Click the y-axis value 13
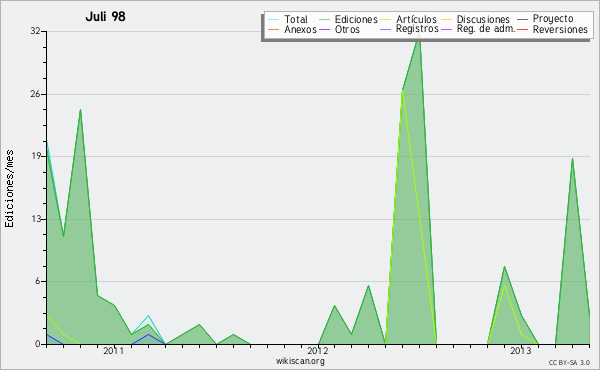This screenshot has width=600, height=370. [36, 219]
